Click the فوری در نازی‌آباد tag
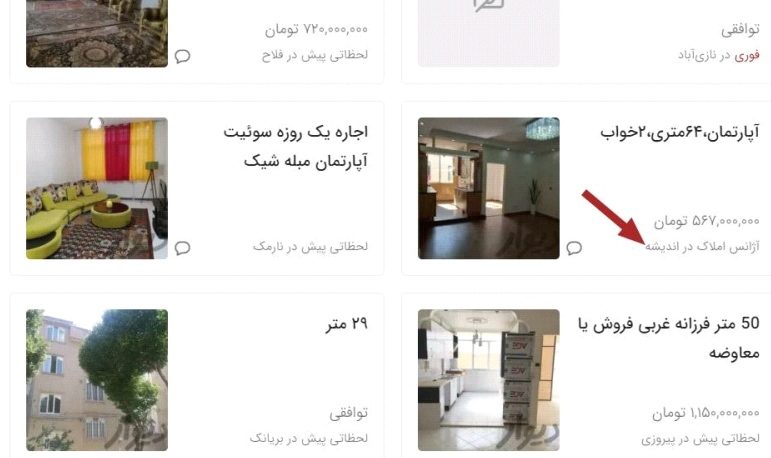The height and width of the screenshot is (458, 771). point(719,56)
